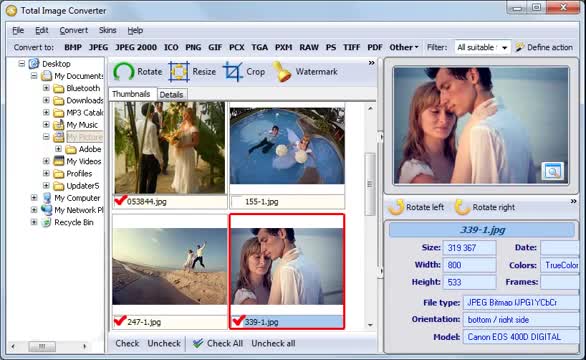
Task: Convert to PDF format
Action: [375, 47]
